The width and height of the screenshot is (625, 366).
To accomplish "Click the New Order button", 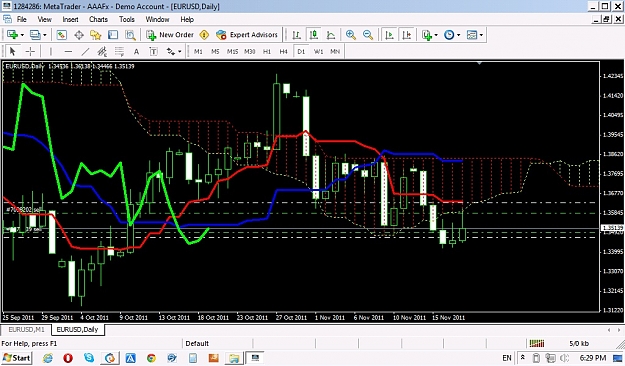I will click(x=170, y=35).
